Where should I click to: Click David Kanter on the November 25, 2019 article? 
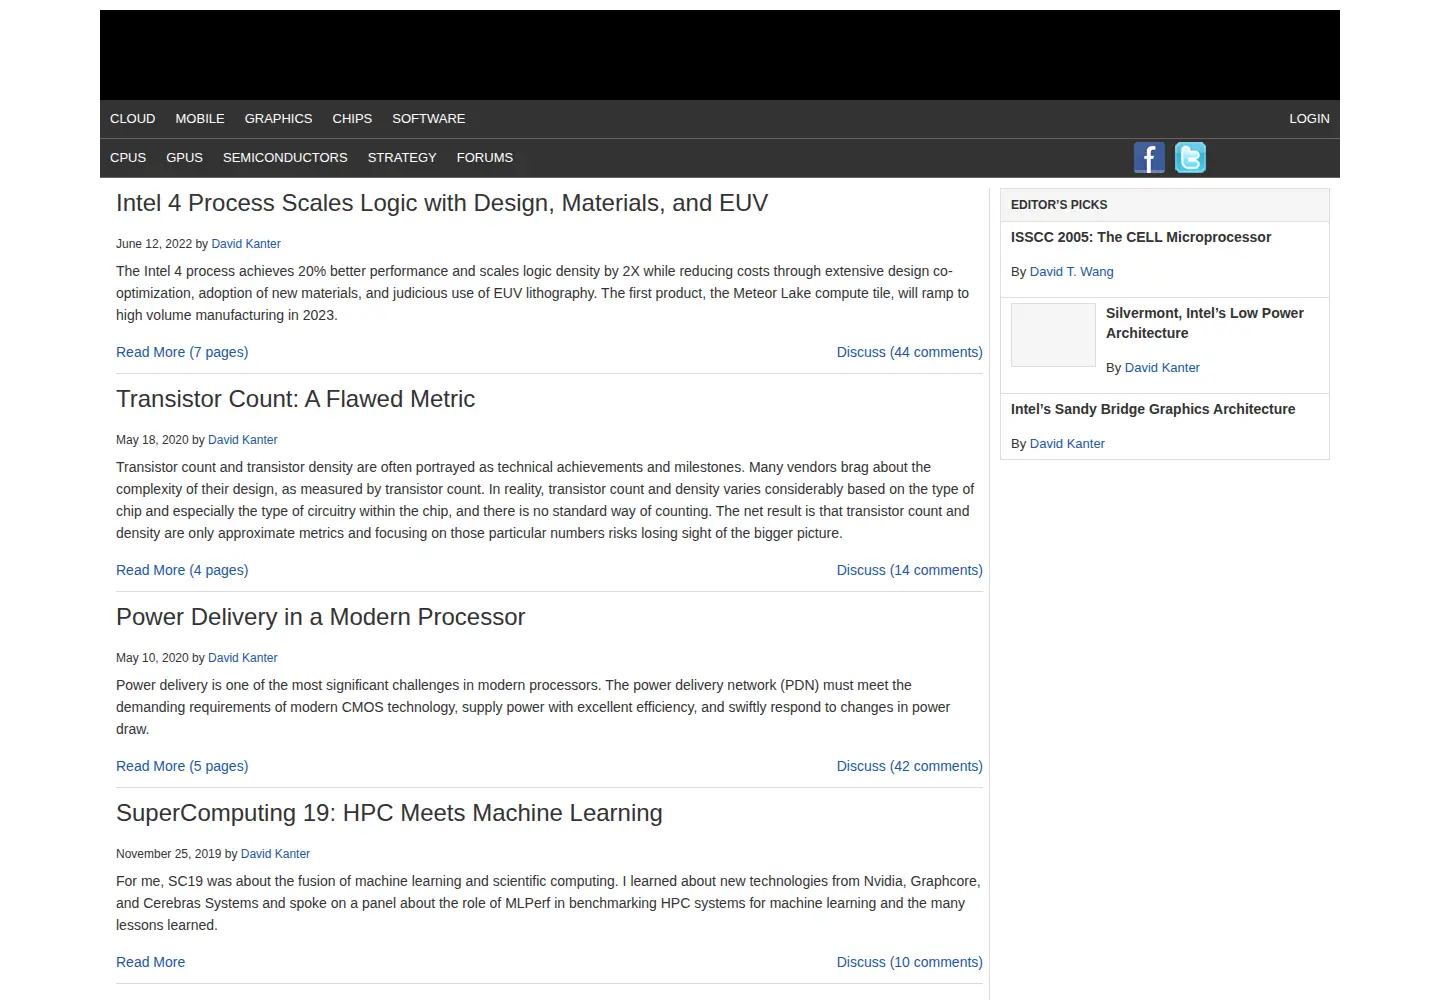pyautogui.click(x=275, y=854)
